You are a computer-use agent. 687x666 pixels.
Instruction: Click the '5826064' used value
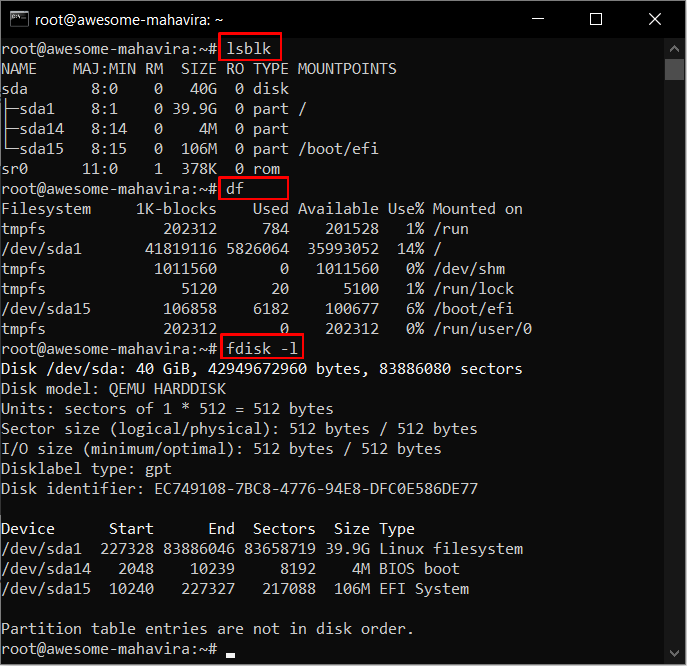(x=258, y=249)
